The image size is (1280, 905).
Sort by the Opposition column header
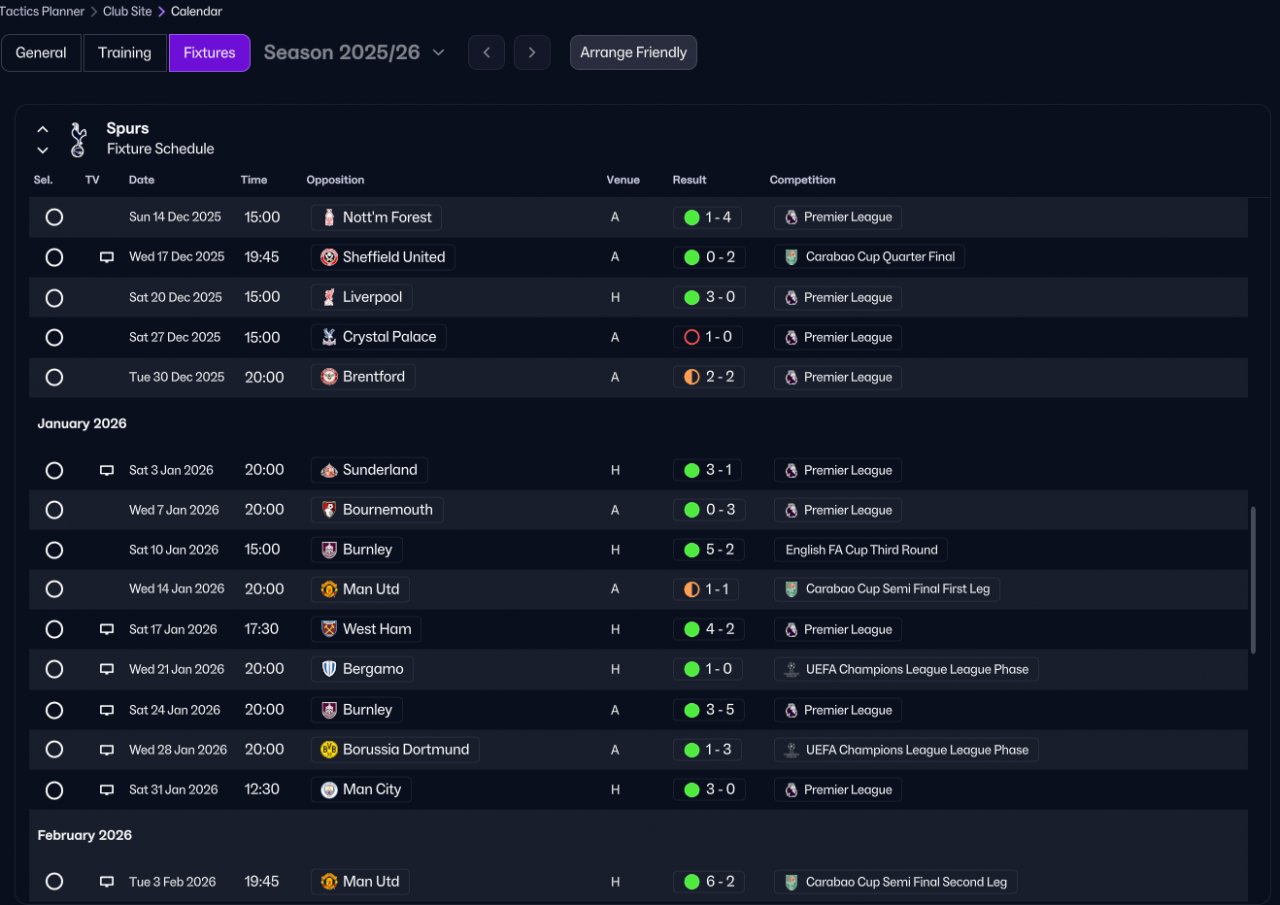335,180
